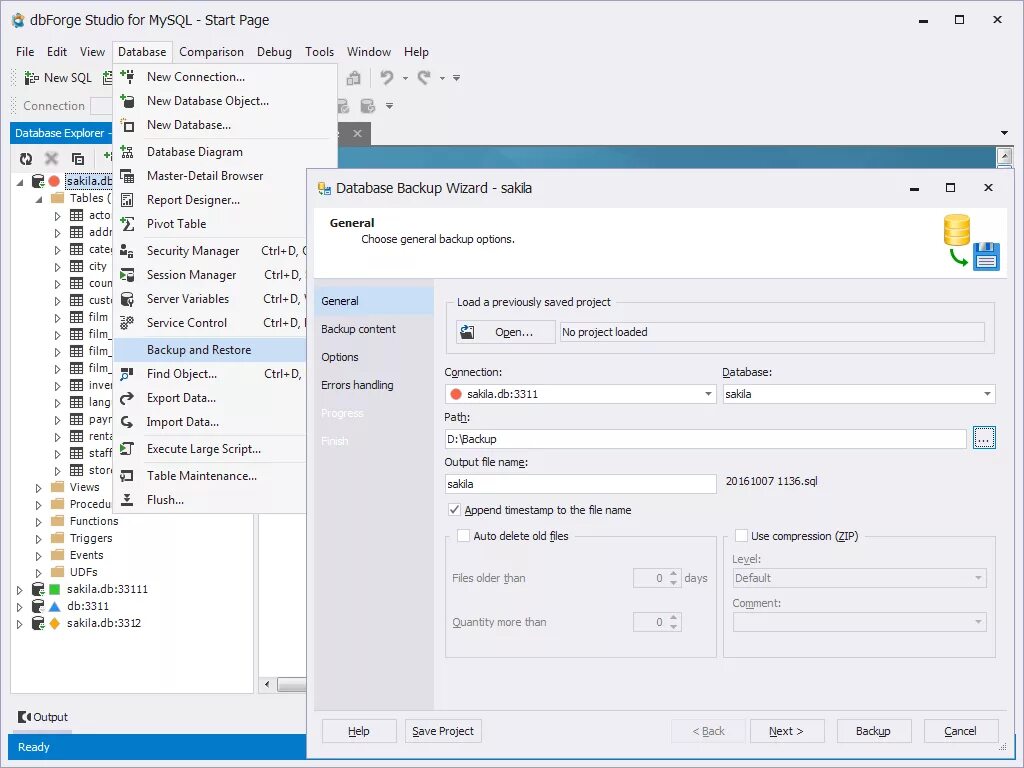Click the Output panel icon
The width and height of the screenshot is (1024, 768).
click(x=24, y=717)
